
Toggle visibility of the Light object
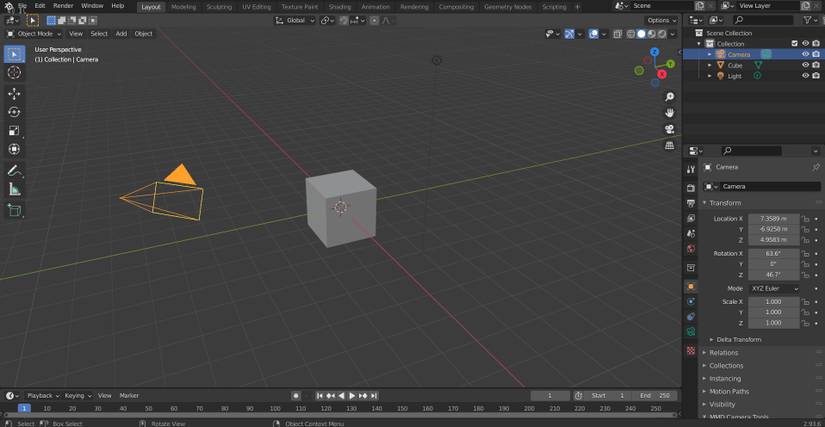(x=805, y=76)
